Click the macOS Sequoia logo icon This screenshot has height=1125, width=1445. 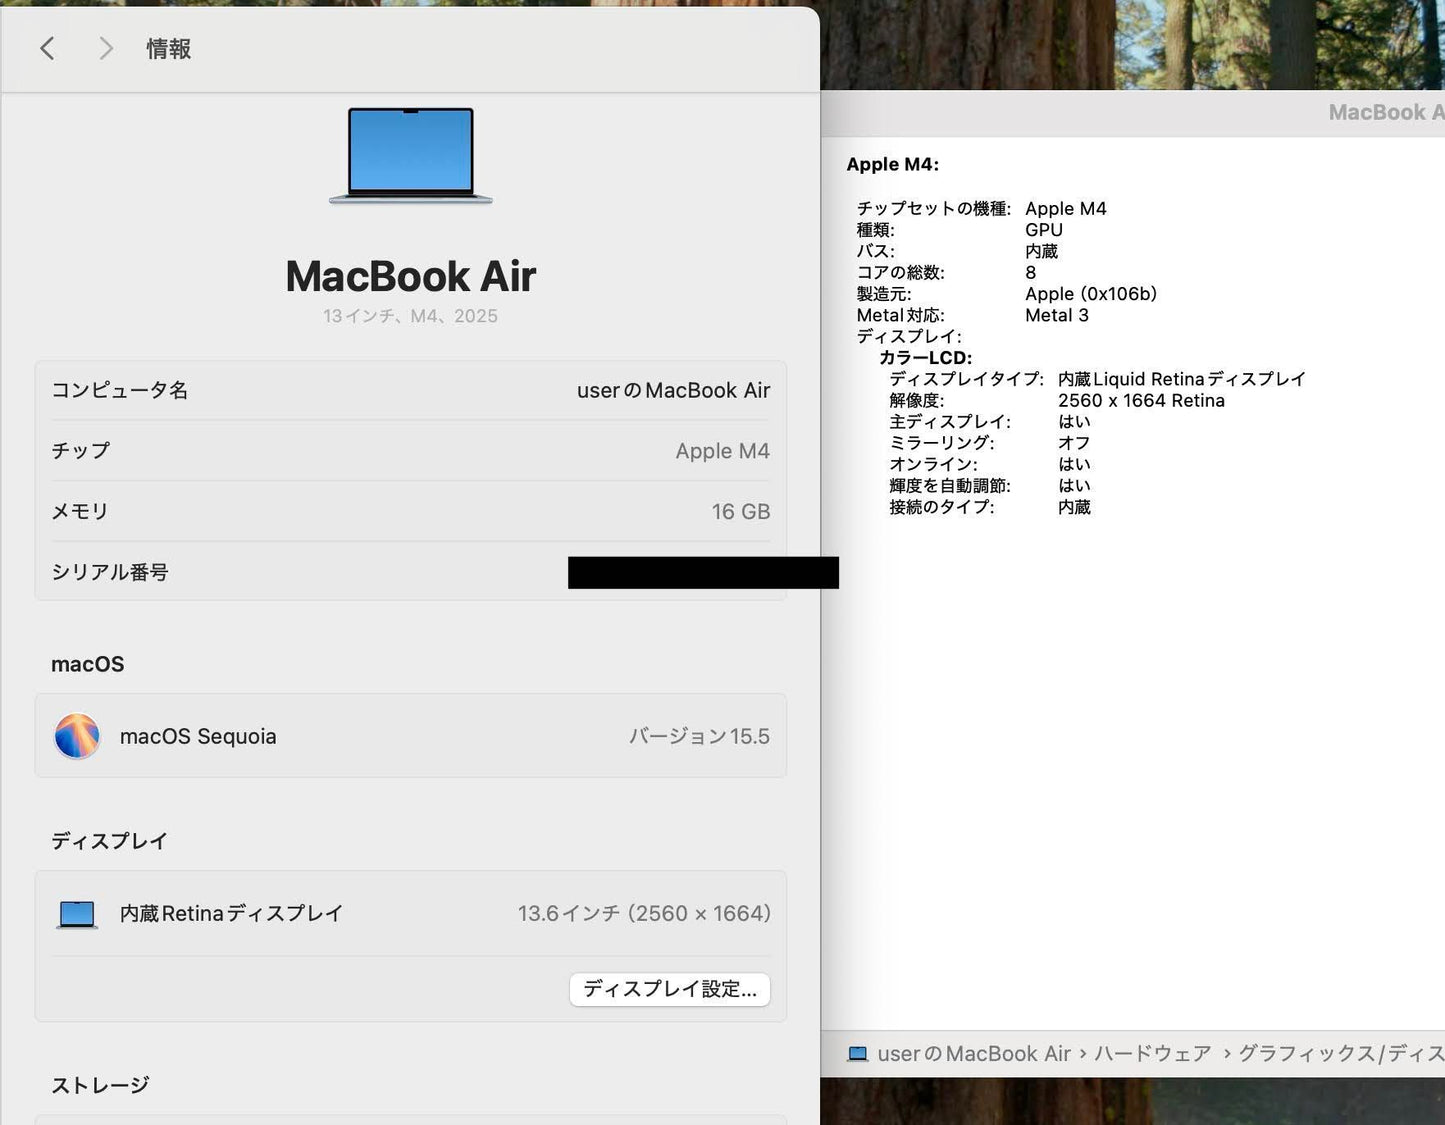(77, 736)
